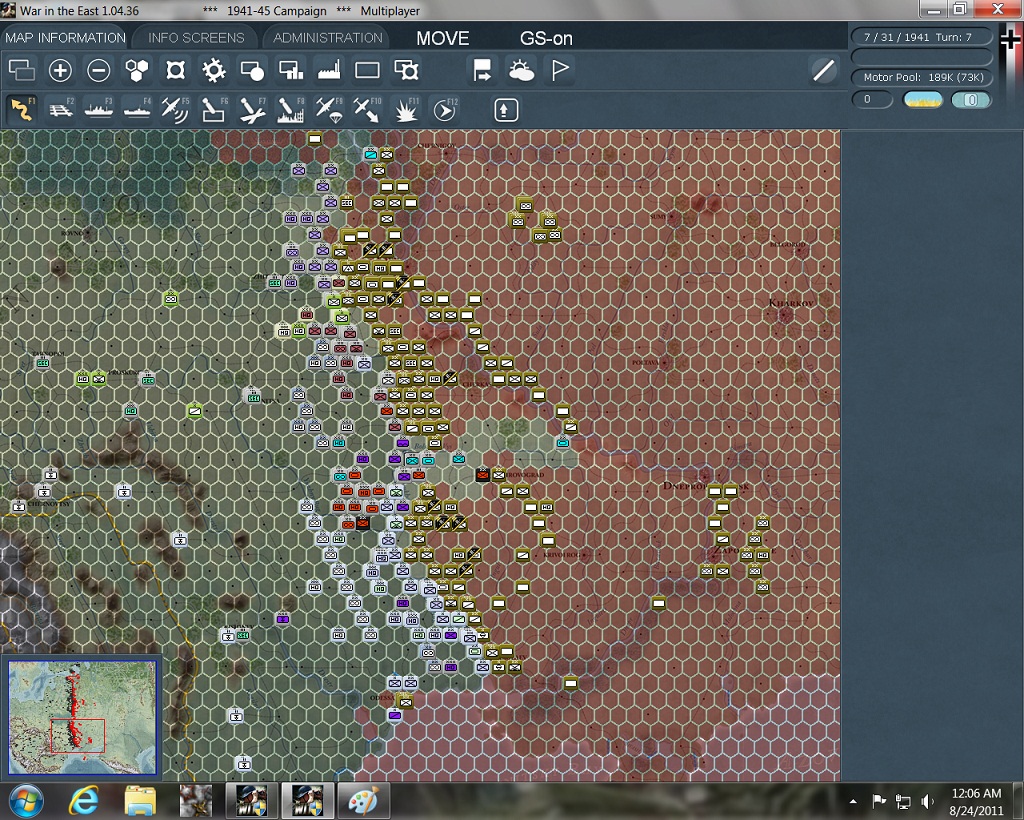Click the rectangle-with-unit-frame icon
The image size is (1024, 820).
click(406, 70)
